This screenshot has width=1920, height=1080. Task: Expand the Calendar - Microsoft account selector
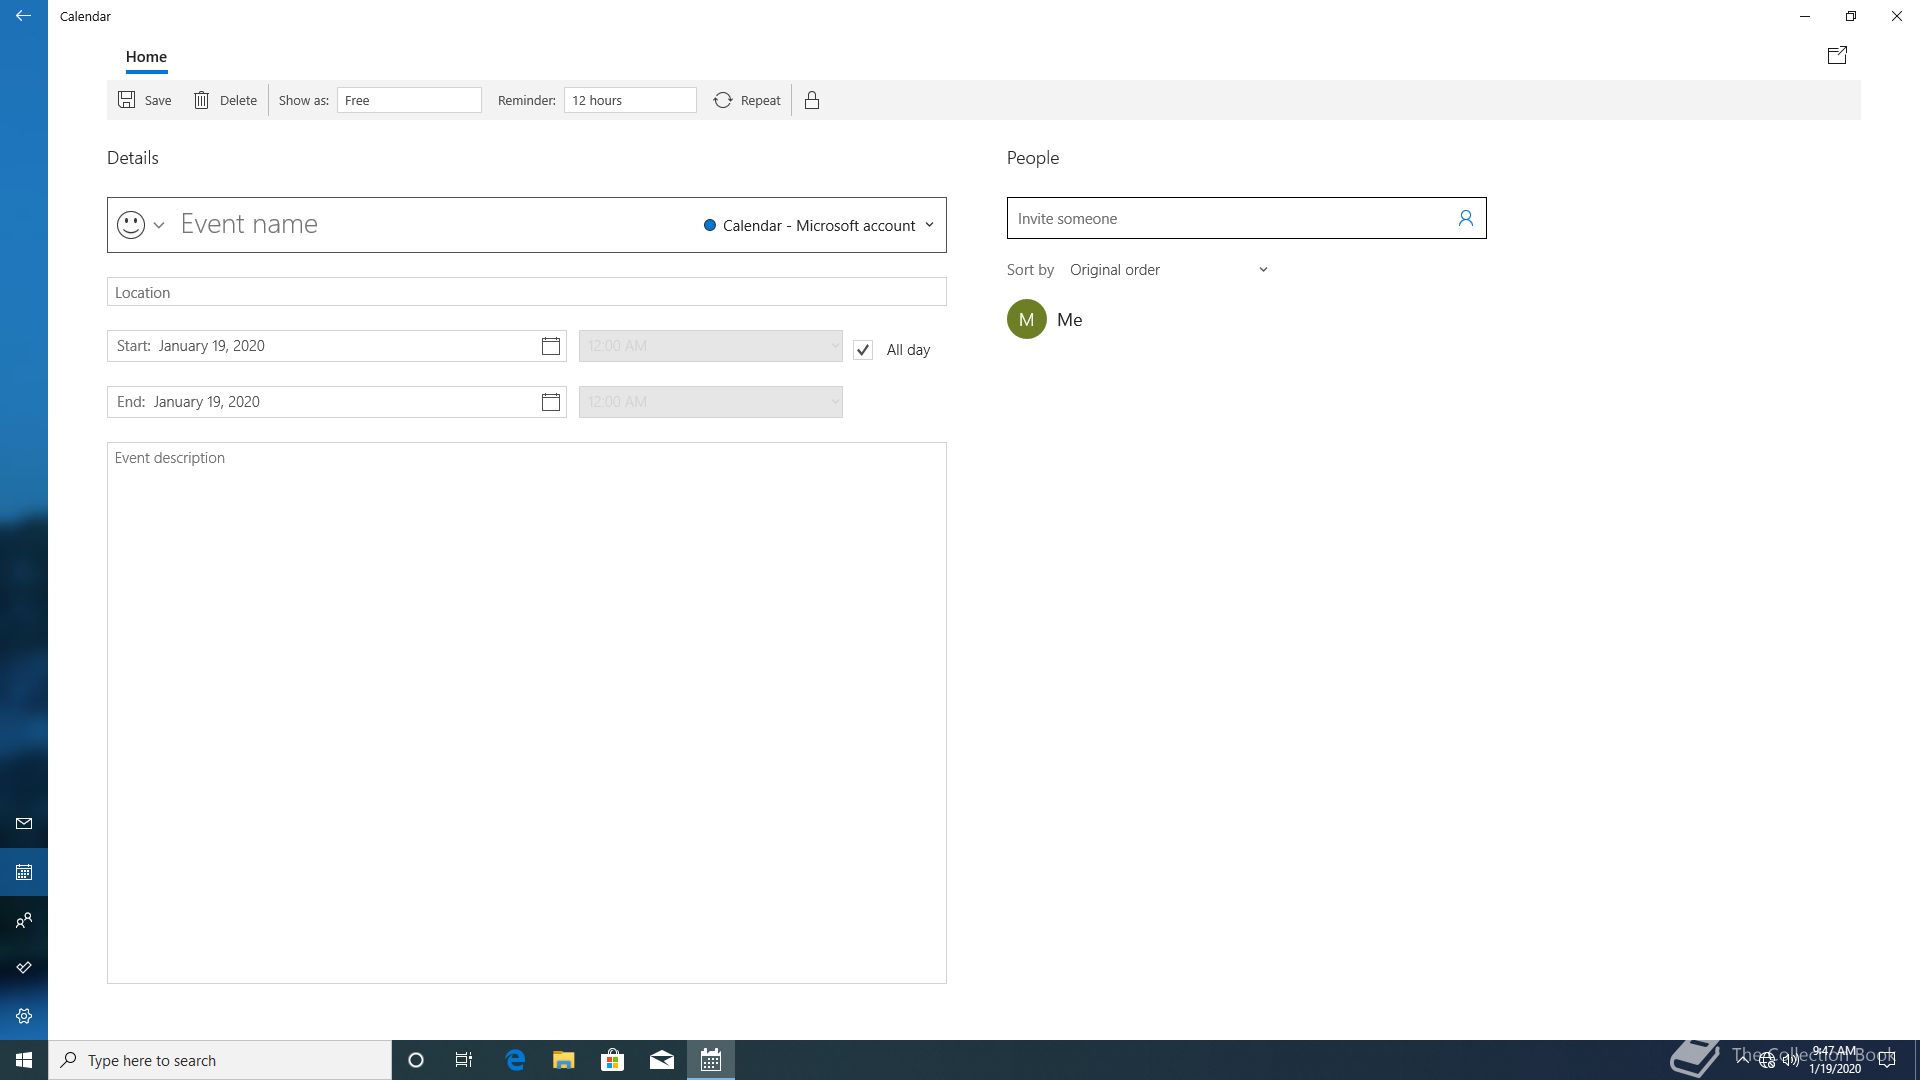[819, 226]
